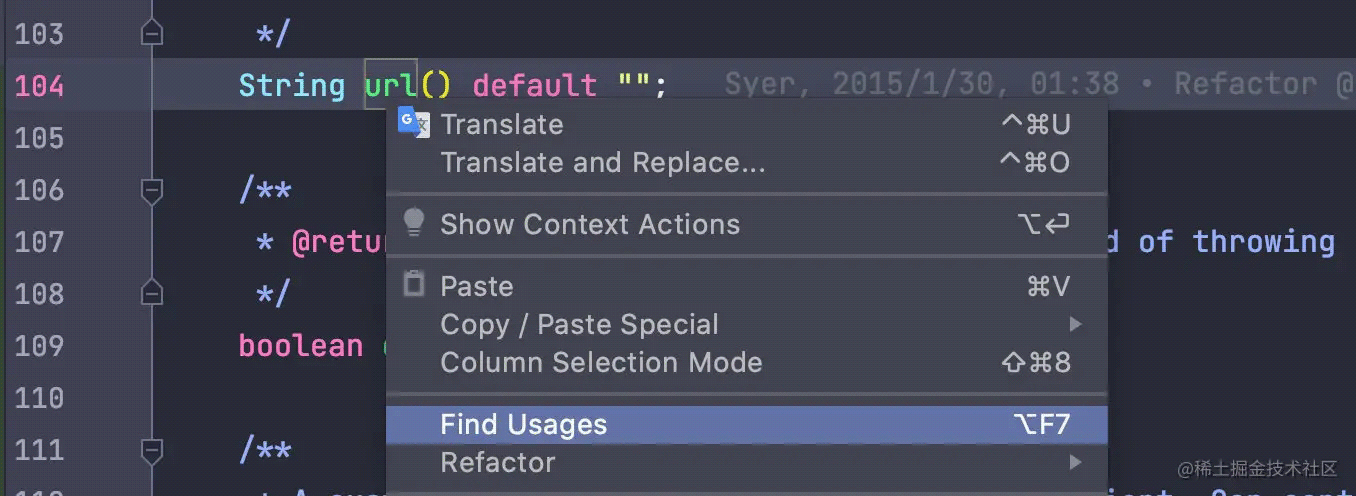Click the clipboard icon next to Paste
The width and height of the screenshot is (1356, 496).
point(413,284)
